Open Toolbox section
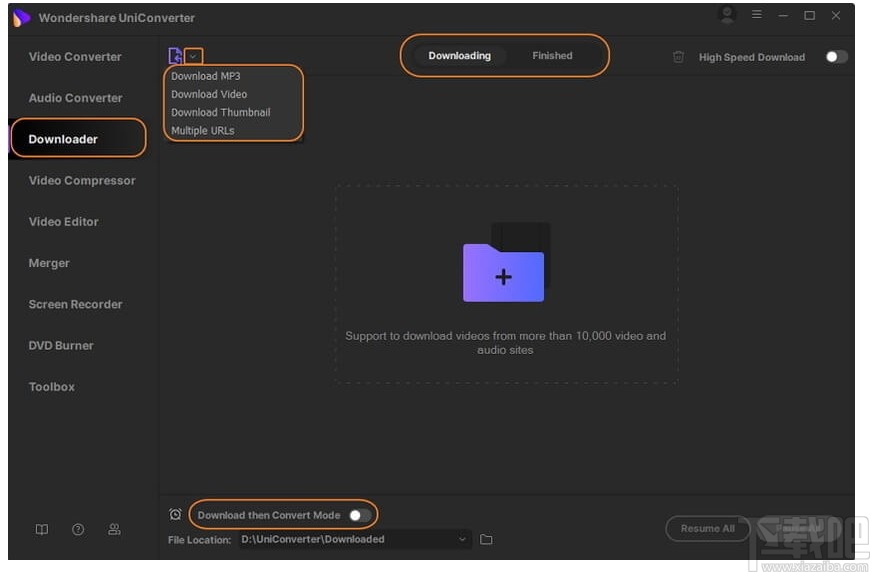 coord(52,387)
